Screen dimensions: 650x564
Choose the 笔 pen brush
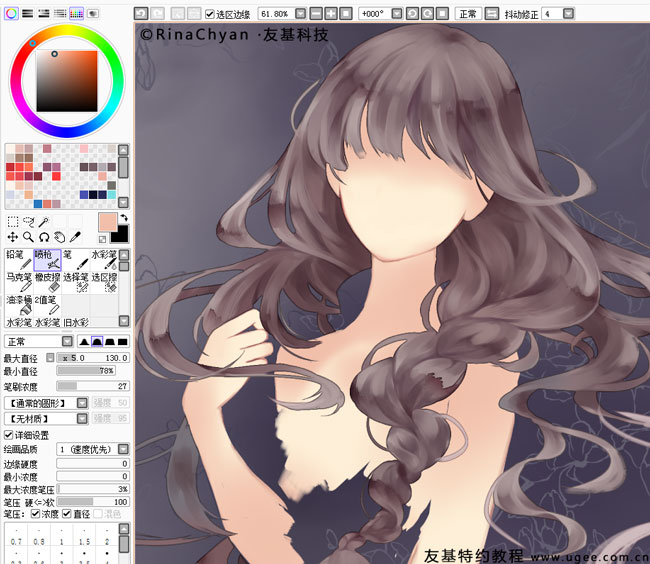(75, 260)
